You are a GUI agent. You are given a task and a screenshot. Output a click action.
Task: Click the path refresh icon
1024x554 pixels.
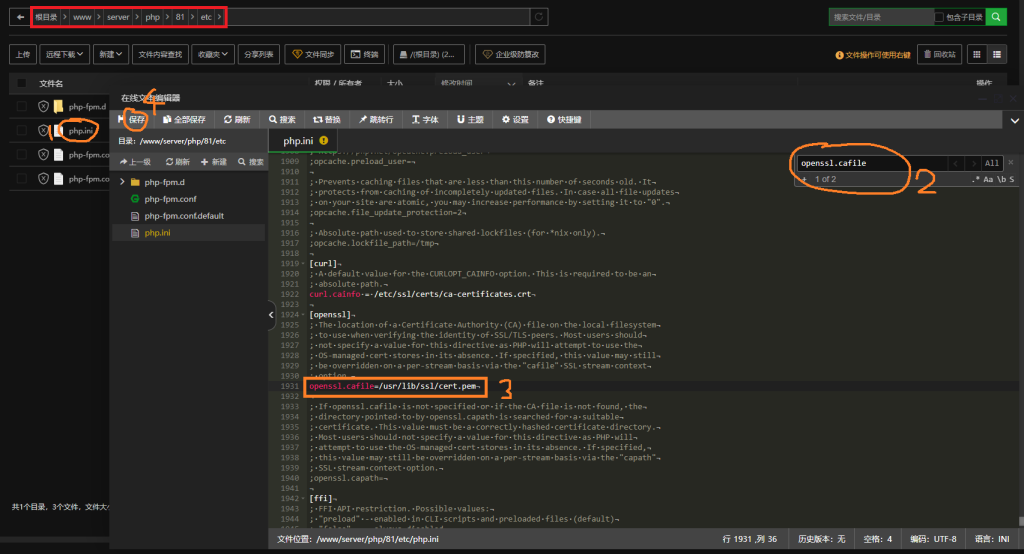(x=539, y=17)
